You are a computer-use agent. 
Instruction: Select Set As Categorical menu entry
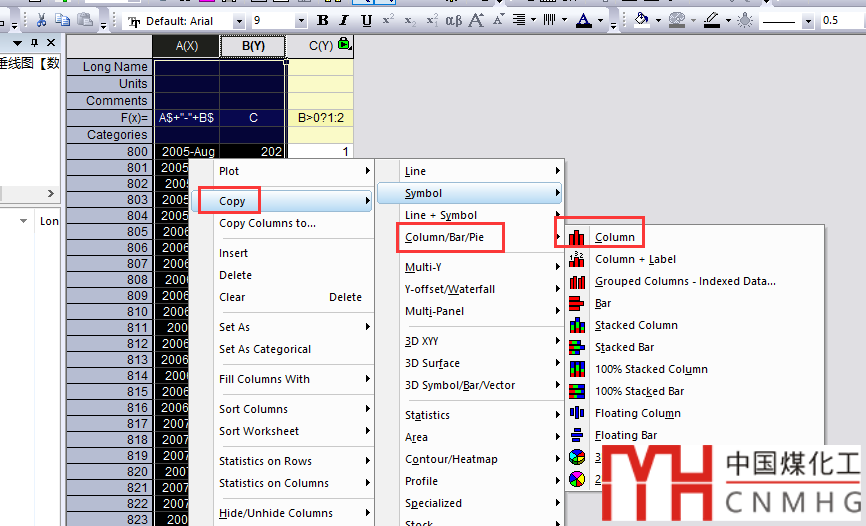[x=265, y=349]
